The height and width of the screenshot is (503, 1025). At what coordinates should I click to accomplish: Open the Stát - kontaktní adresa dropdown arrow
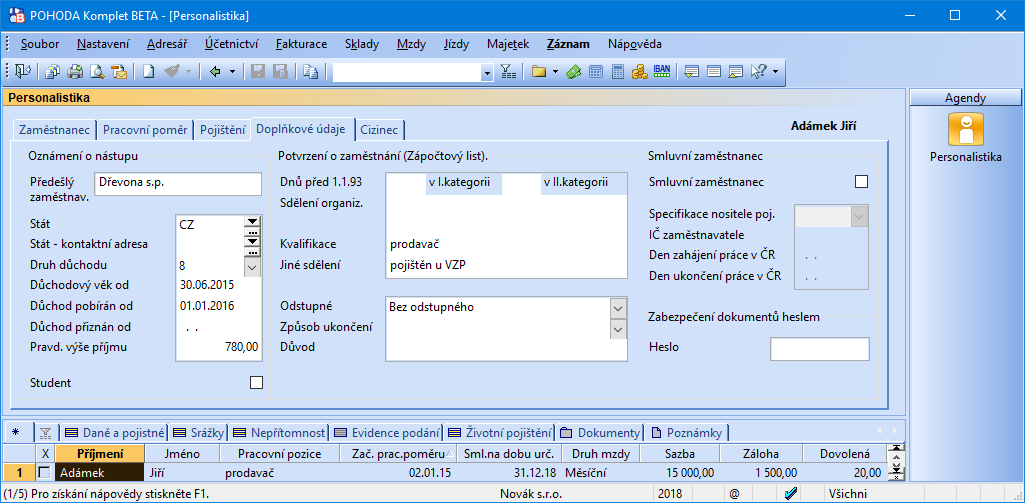tap(252, 241)
